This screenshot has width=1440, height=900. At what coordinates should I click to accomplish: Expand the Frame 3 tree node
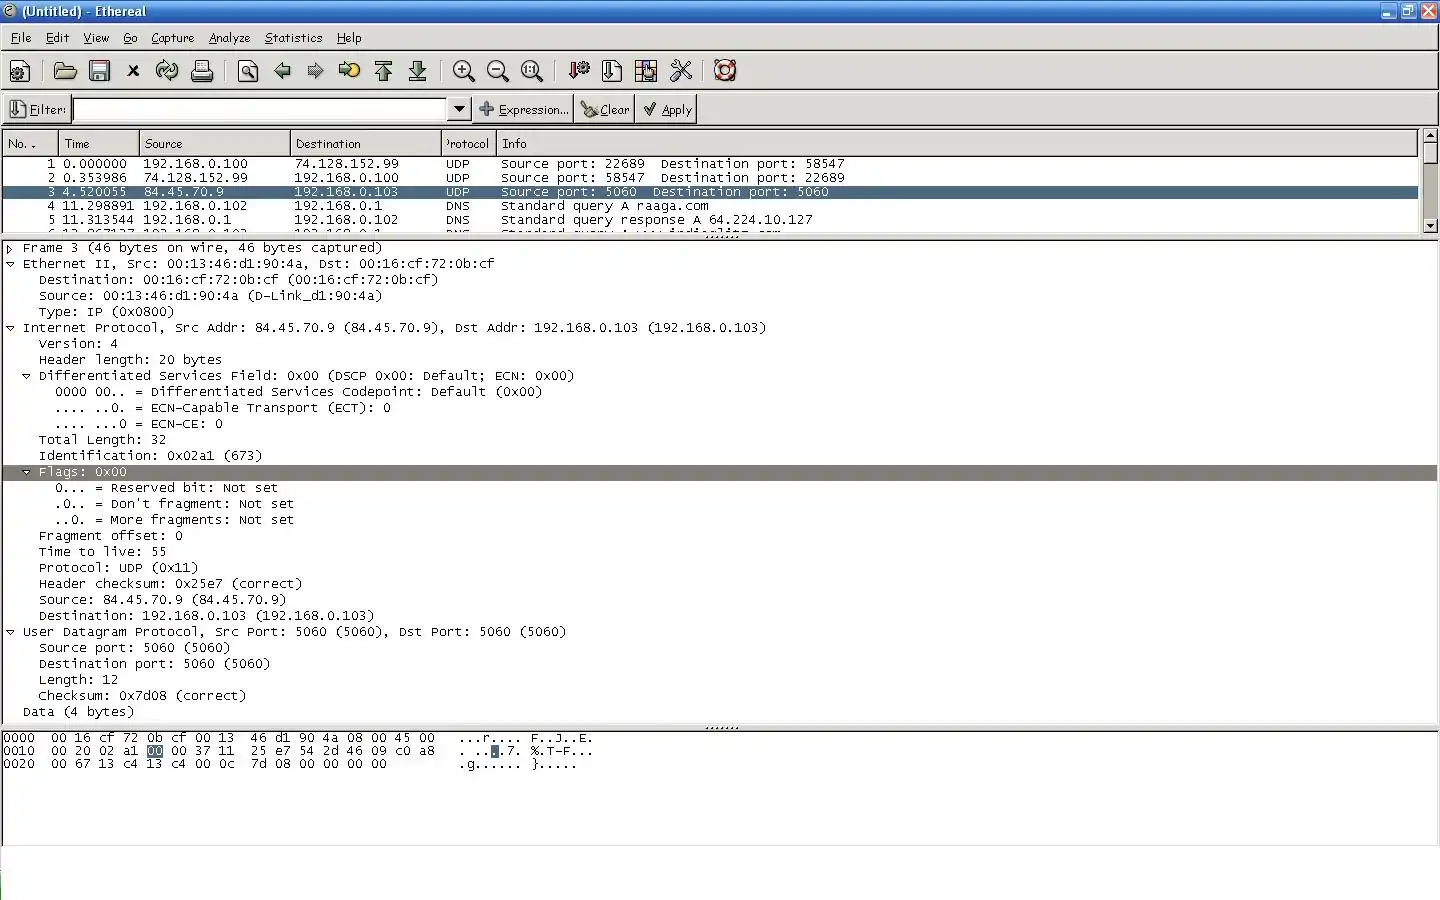pos(10,248)
